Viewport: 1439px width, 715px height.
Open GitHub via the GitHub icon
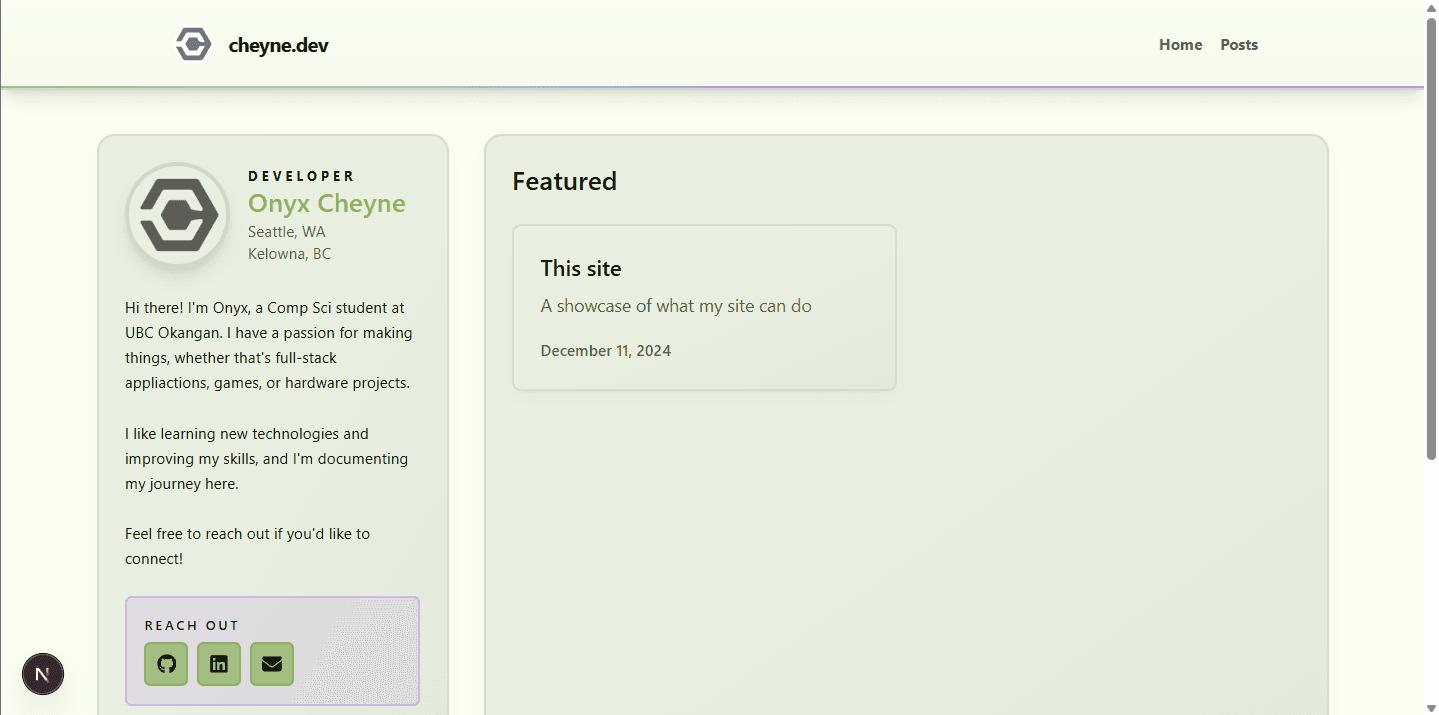click(165, 663)
